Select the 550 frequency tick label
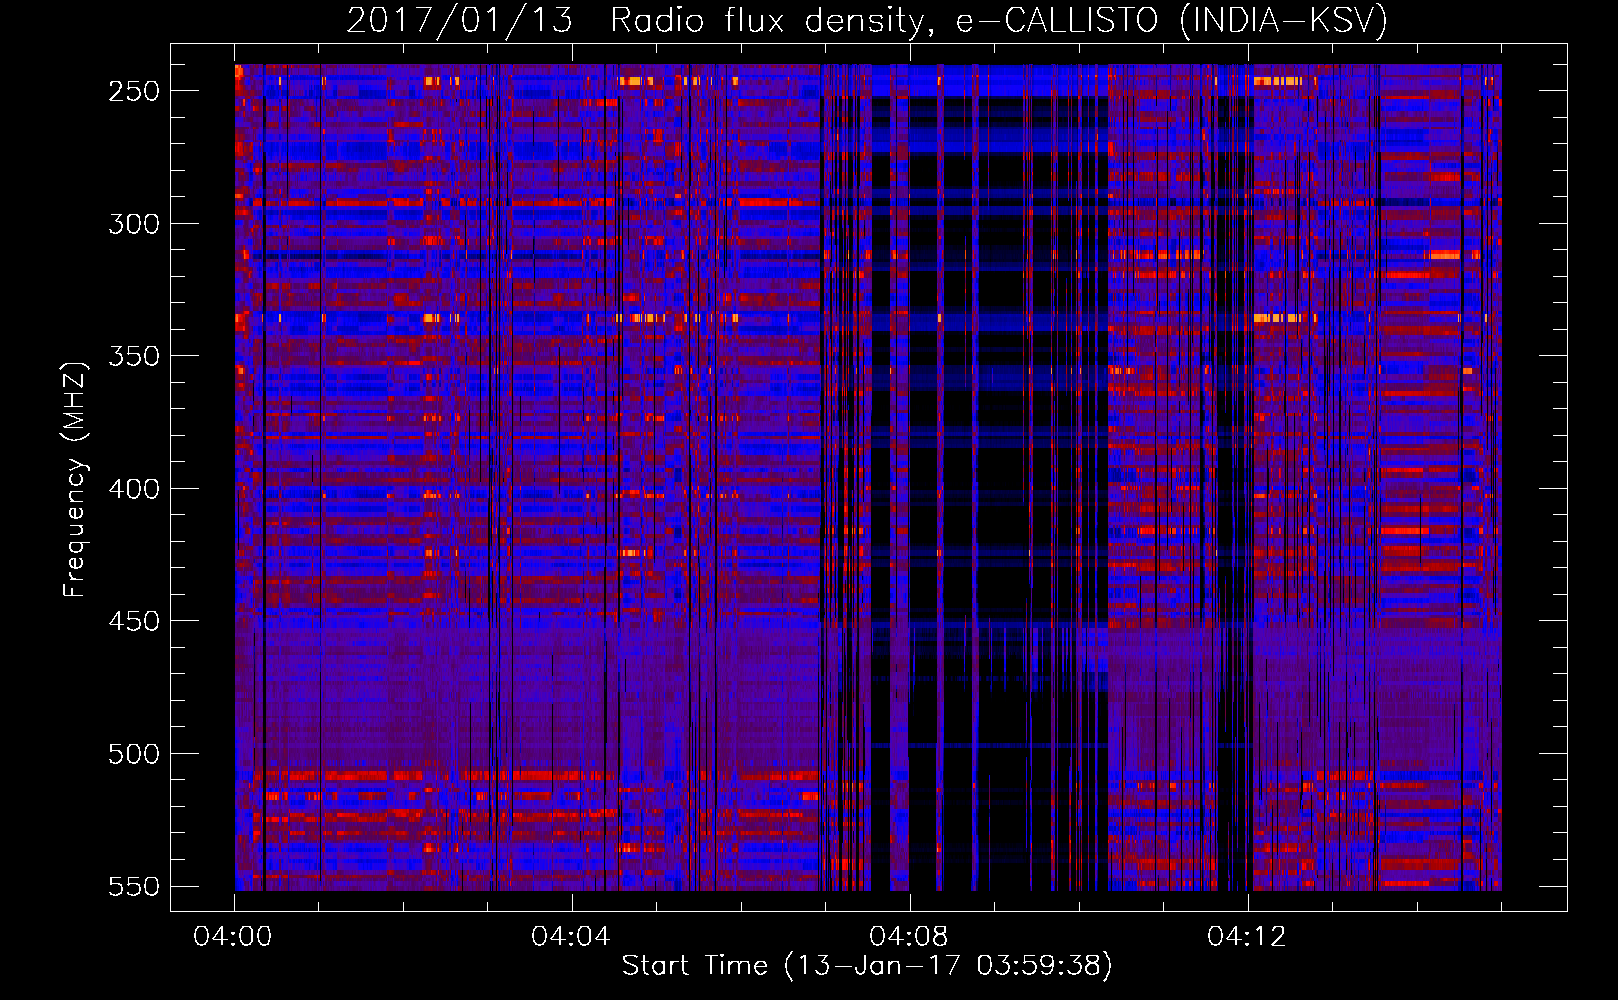This screenshot has width=1618, height=1000. [134, 887]
